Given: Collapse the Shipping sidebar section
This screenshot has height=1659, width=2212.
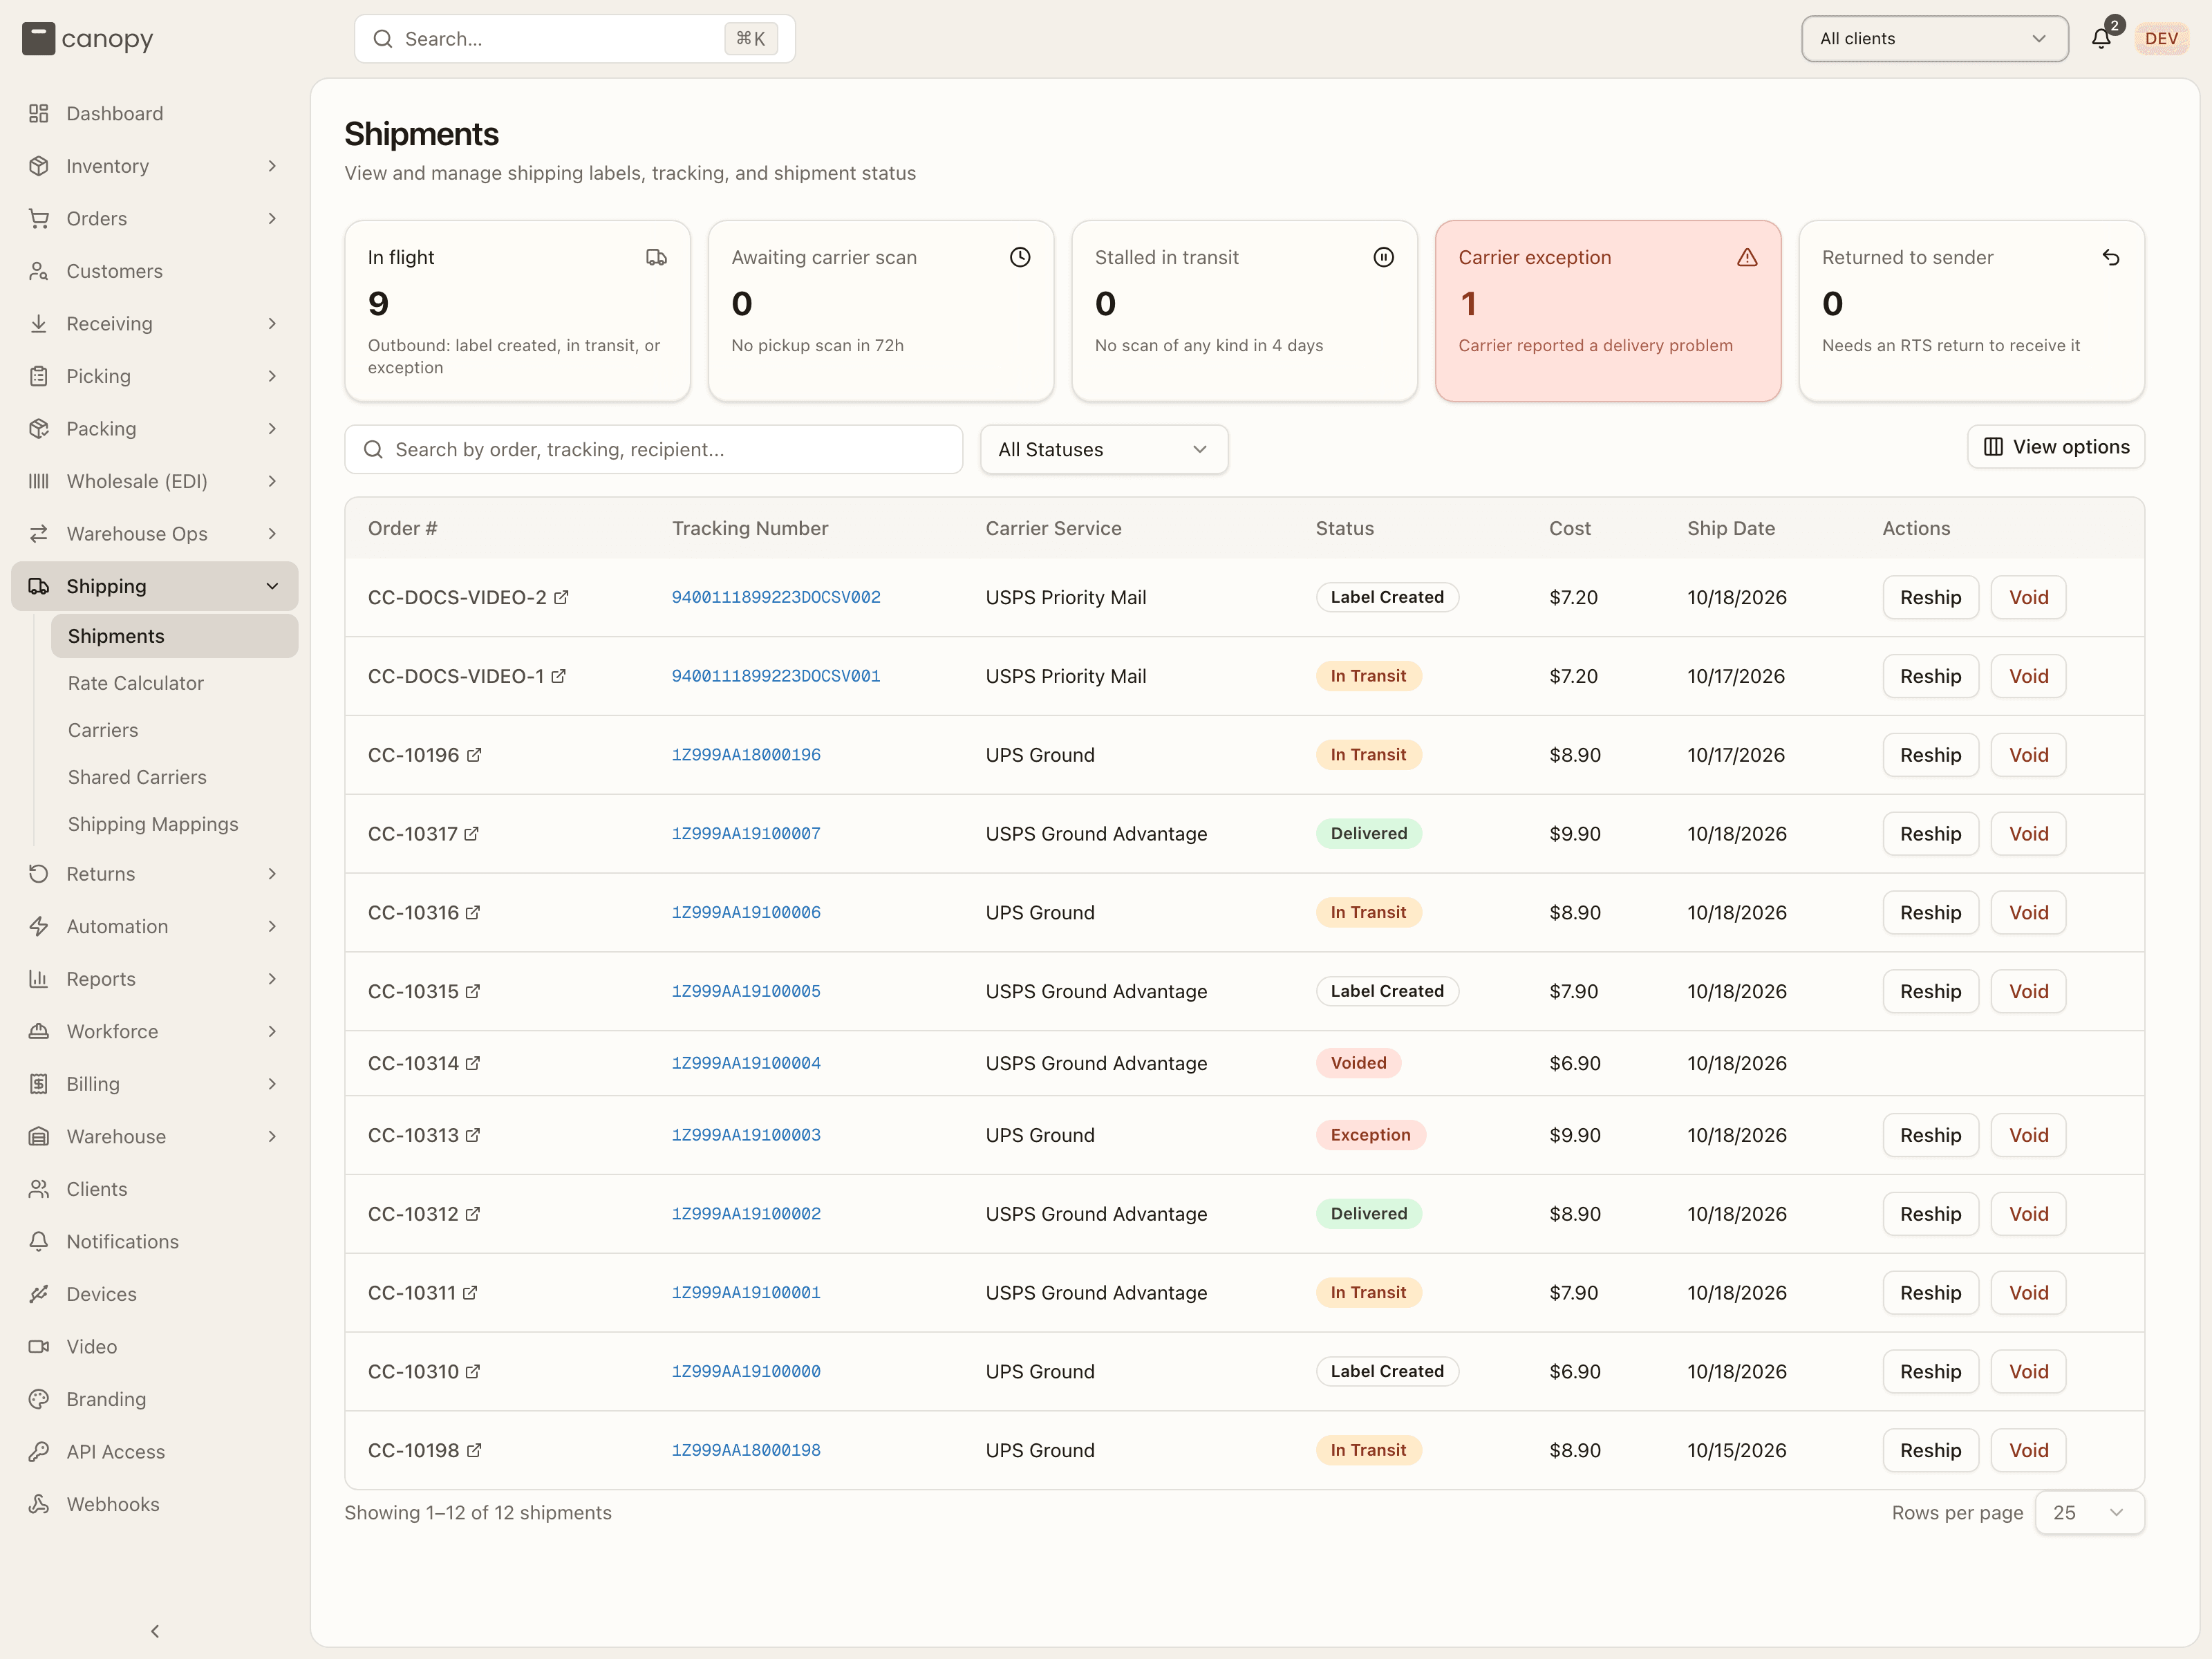Looking at the screenshot, I should (x=155, y=586).
